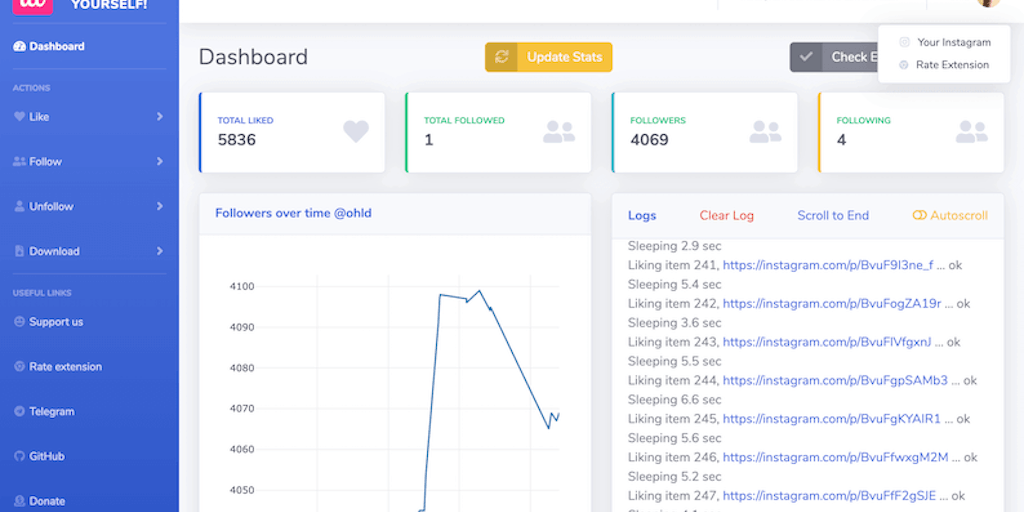This screenshot has width=1024, height=512.
Task: Click the Following value 4
Action: [841, 140]
